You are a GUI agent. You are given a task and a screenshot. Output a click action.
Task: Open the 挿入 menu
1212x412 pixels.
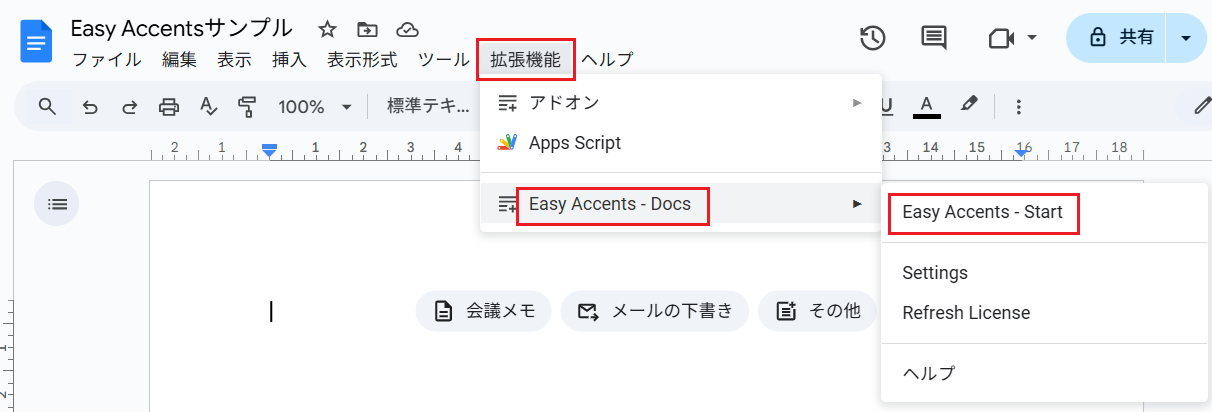point(289,60)
